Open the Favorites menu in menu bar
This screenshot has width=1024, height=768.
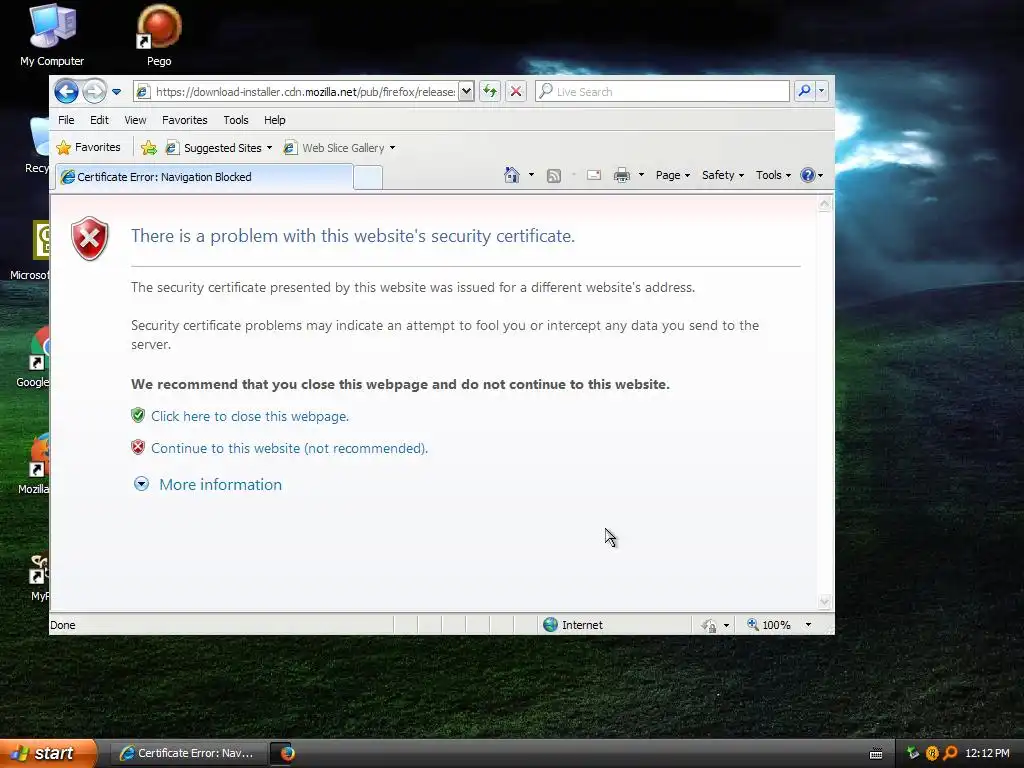pyautogui.click(x=185, y=120)
